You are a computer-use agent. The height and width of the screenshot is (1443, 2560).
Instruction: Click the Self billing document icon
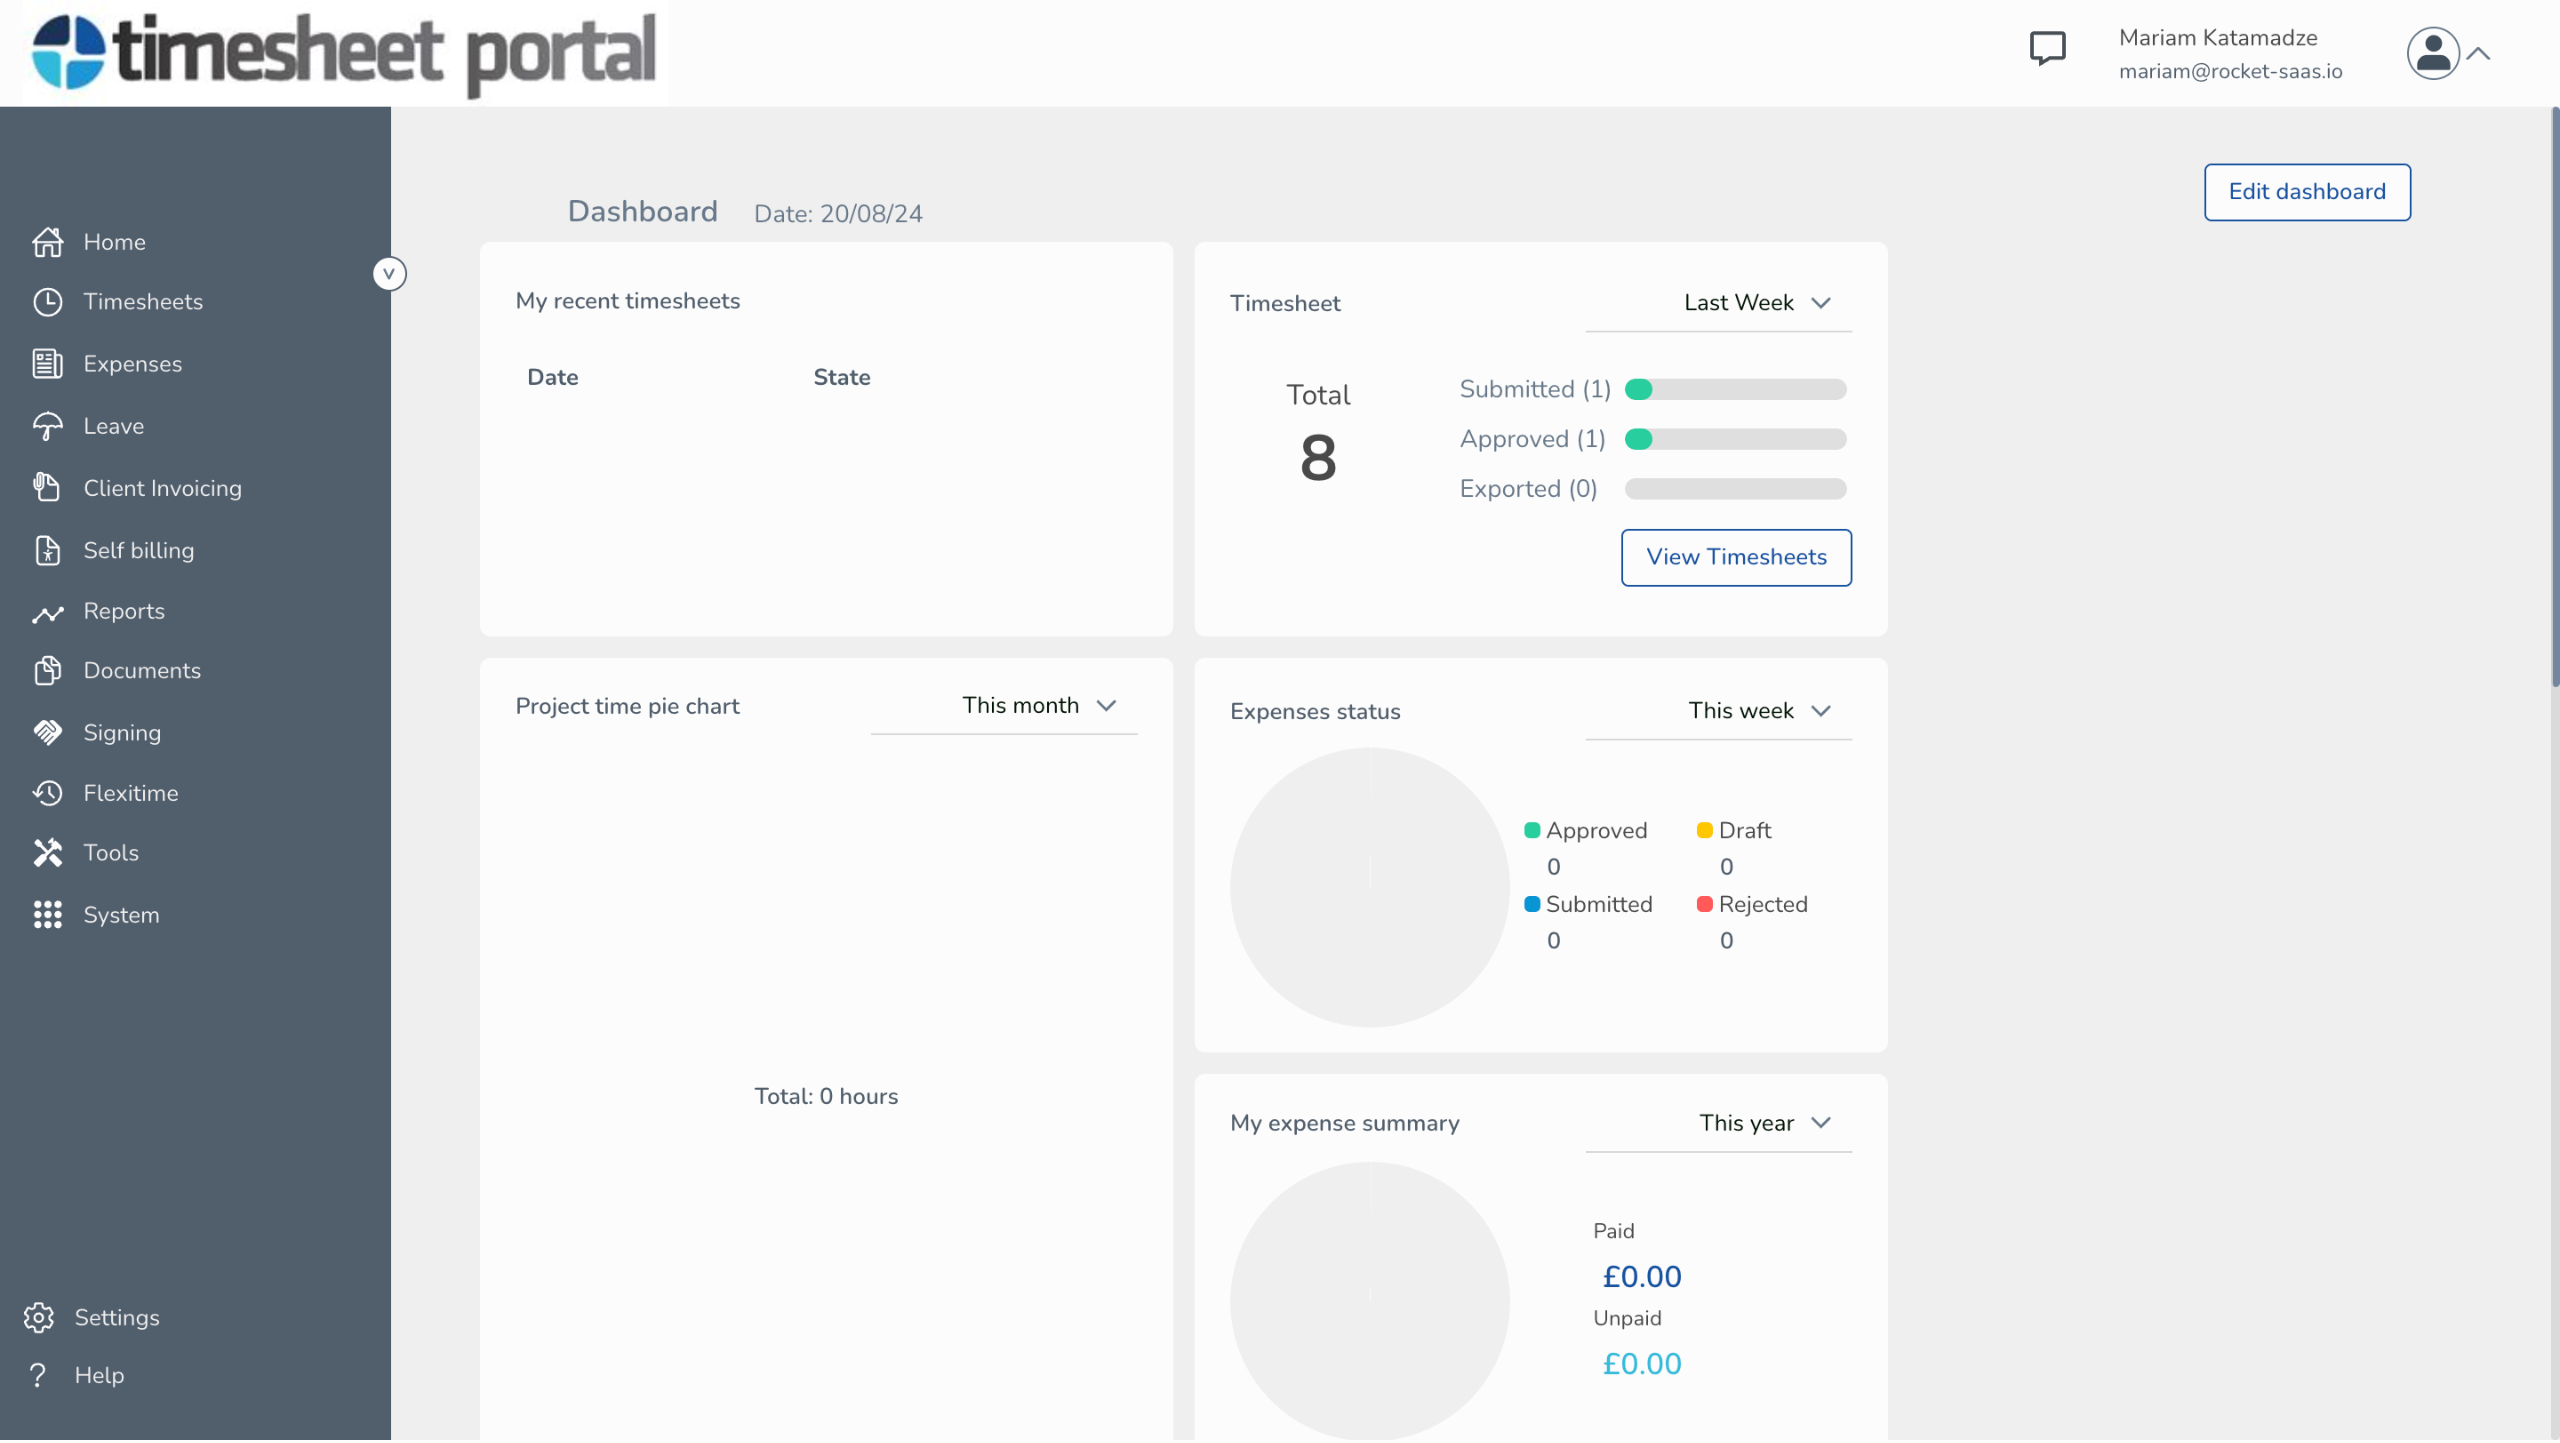(47, 550)
